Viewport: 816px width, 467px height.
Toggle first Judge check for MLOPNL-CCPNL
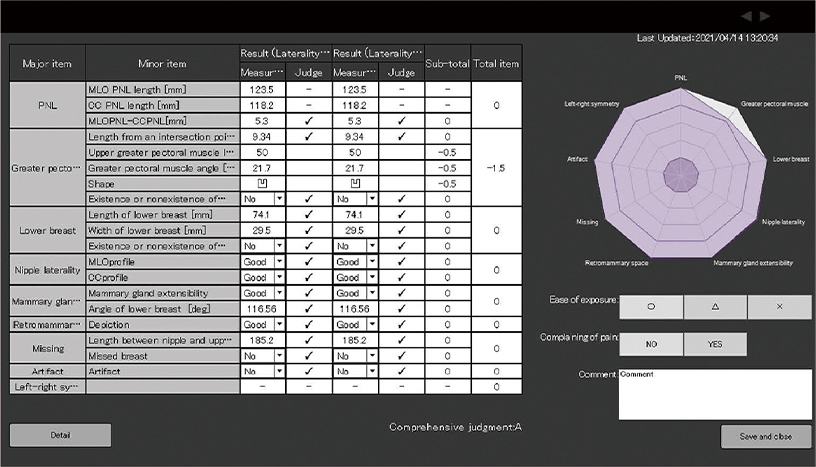coord(309,121)
